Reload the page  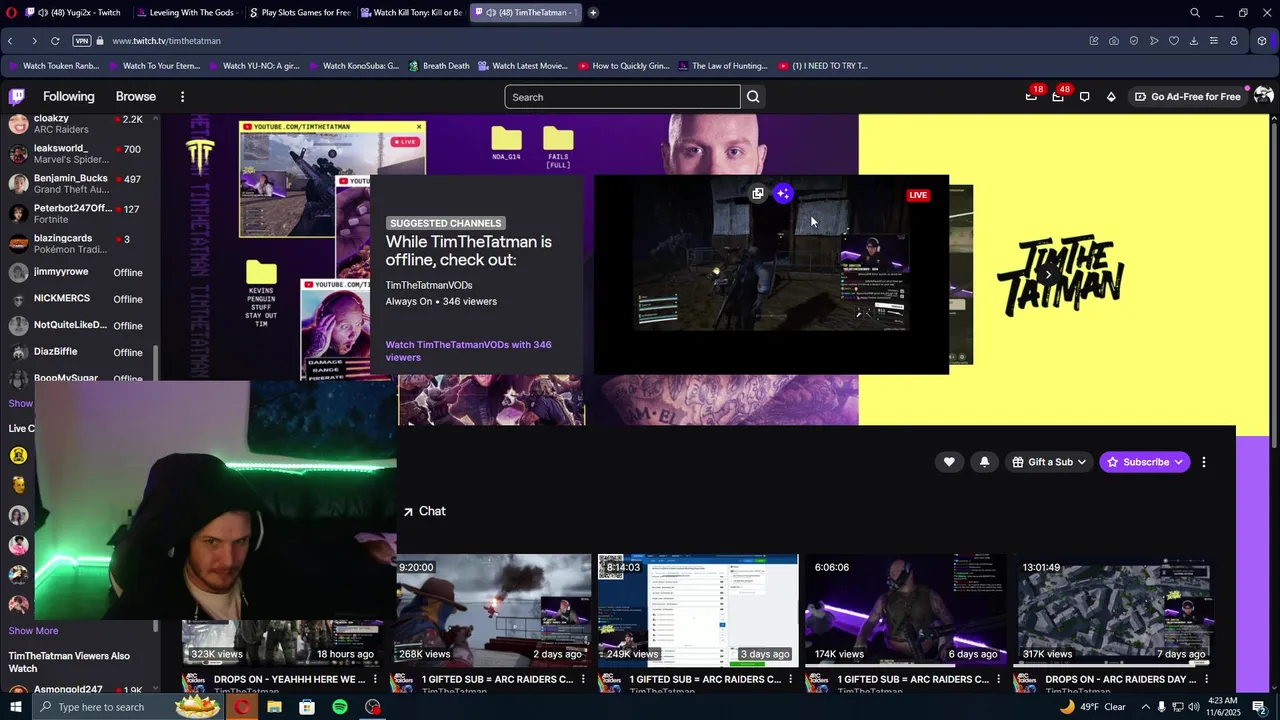(55, 41)
